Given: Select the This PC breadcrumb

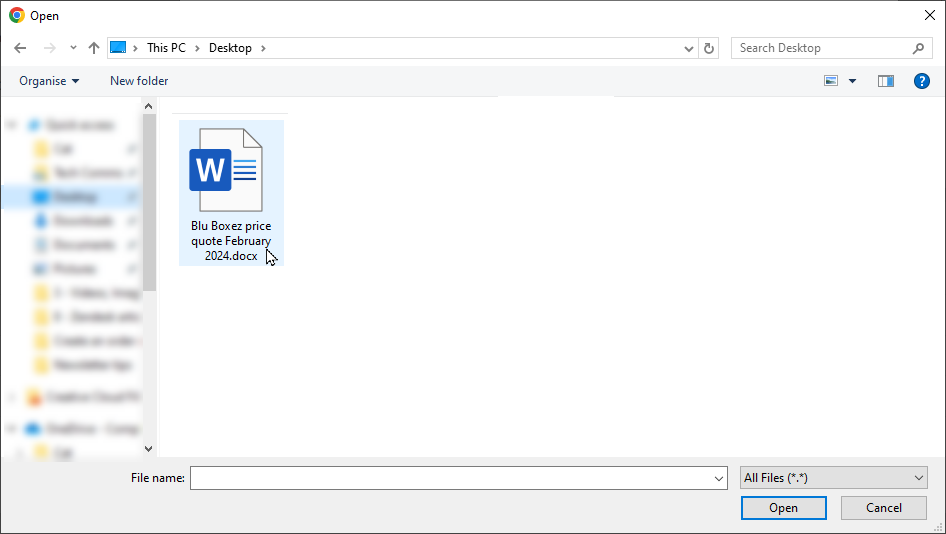Looking at the screenshot, I should click(x=167, y=48).
